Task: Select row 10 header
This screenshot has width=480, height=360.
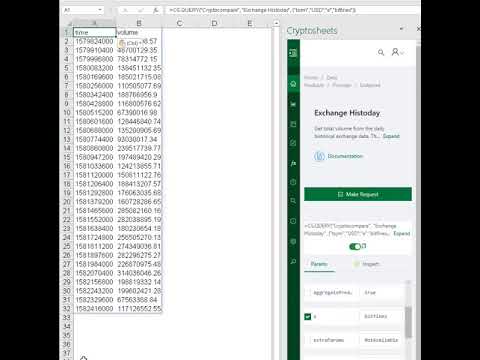Action: 67,113
